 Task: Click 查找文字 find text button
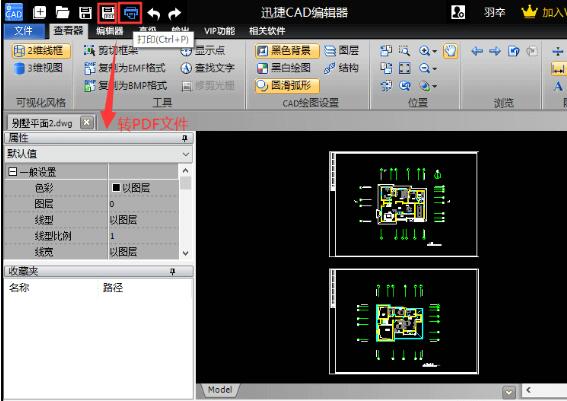[x=208, y=68]
